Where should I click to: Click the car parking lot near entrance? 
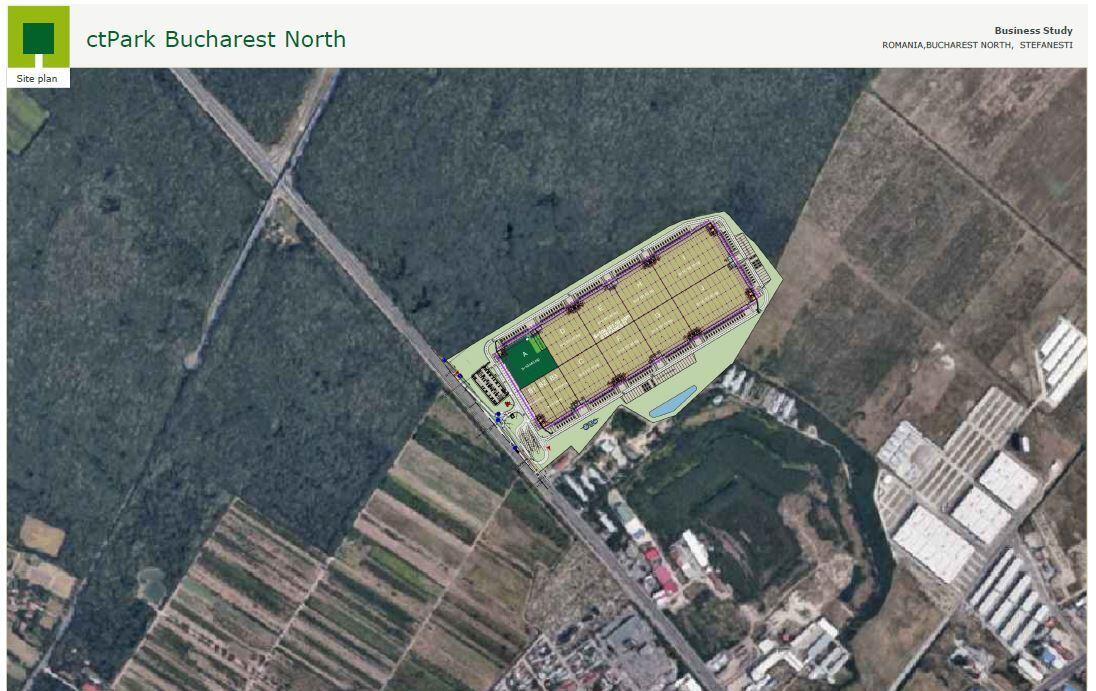pos(489,381)
